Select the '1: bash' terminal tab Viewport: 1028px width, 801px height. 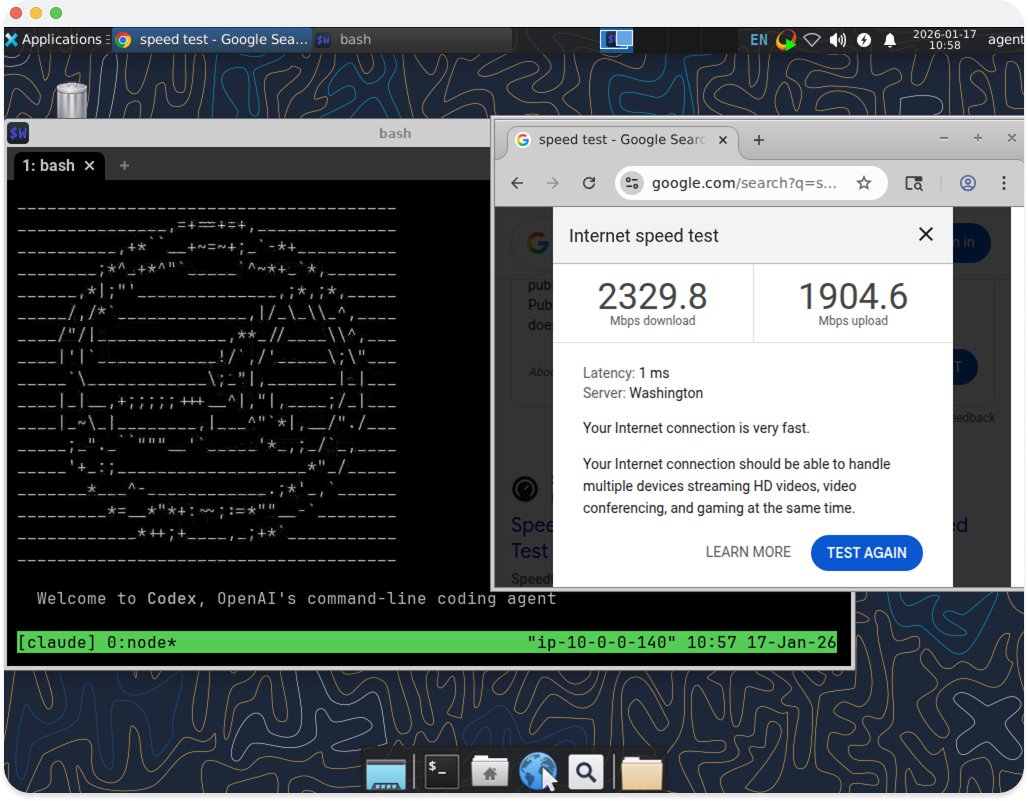49,165
